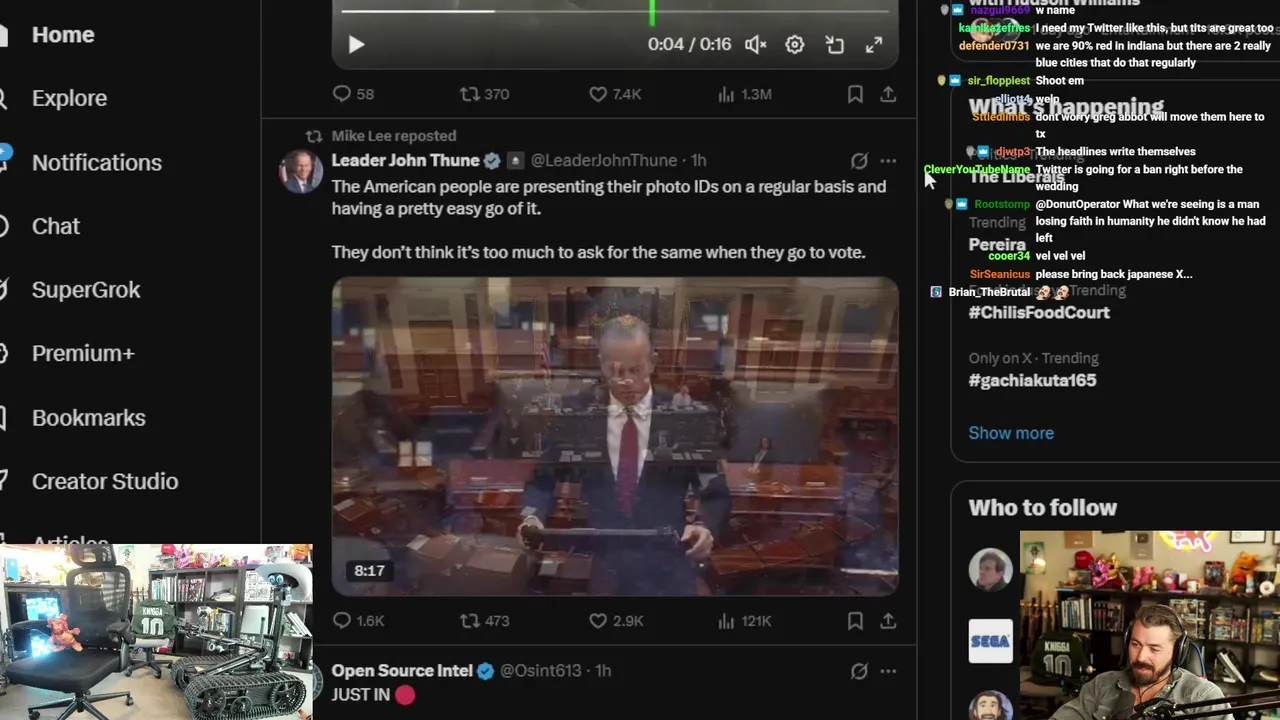This screenshot has width=1280, height=720.
Task: Like the post with 7.4K likes
Action: (615, 94)
